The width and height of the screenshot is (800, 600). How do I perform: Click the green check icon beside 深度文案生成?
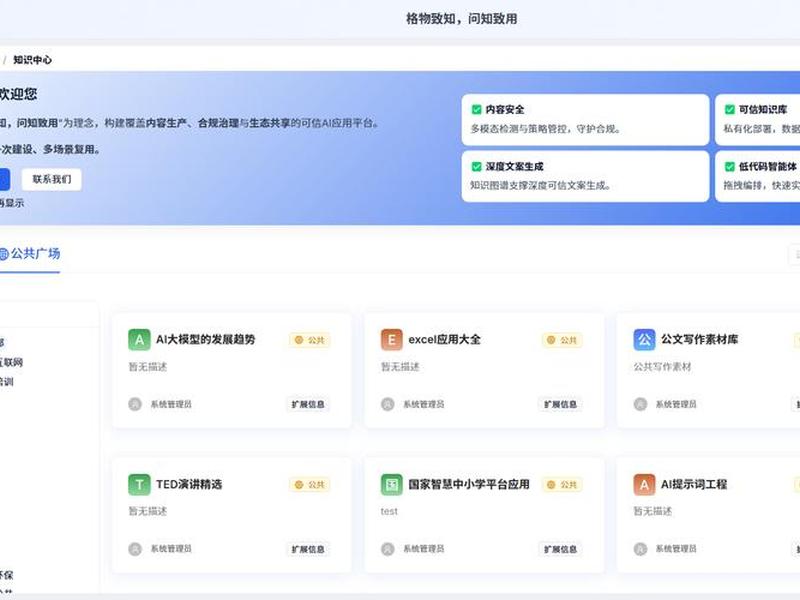coord(477,166)
